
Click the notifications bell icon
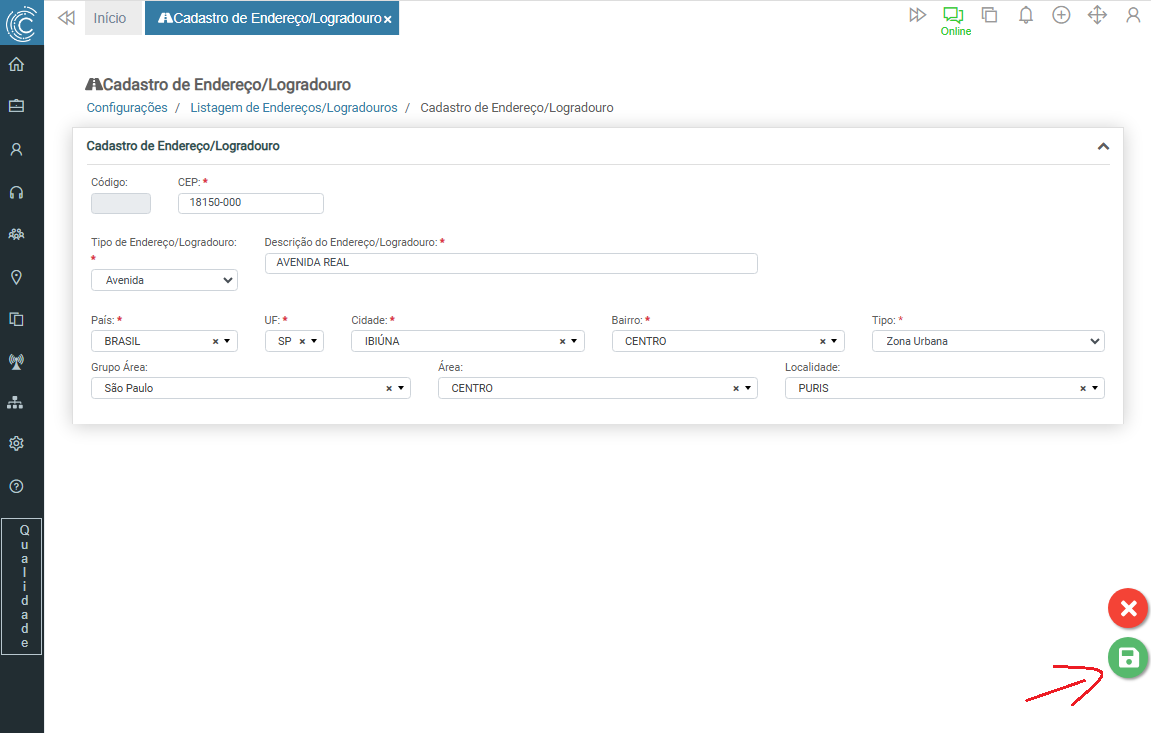coord(1026,15)
